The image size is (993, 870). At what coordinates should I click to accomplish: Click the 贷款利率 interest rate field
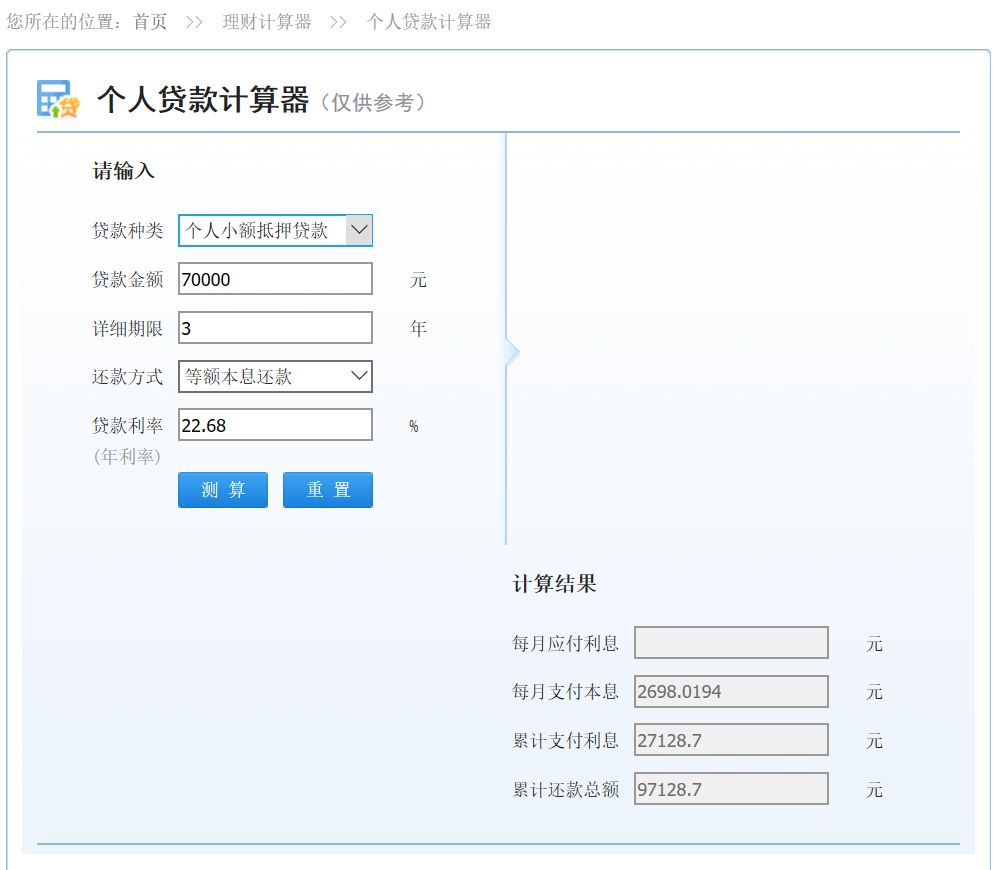click(275, 424)
